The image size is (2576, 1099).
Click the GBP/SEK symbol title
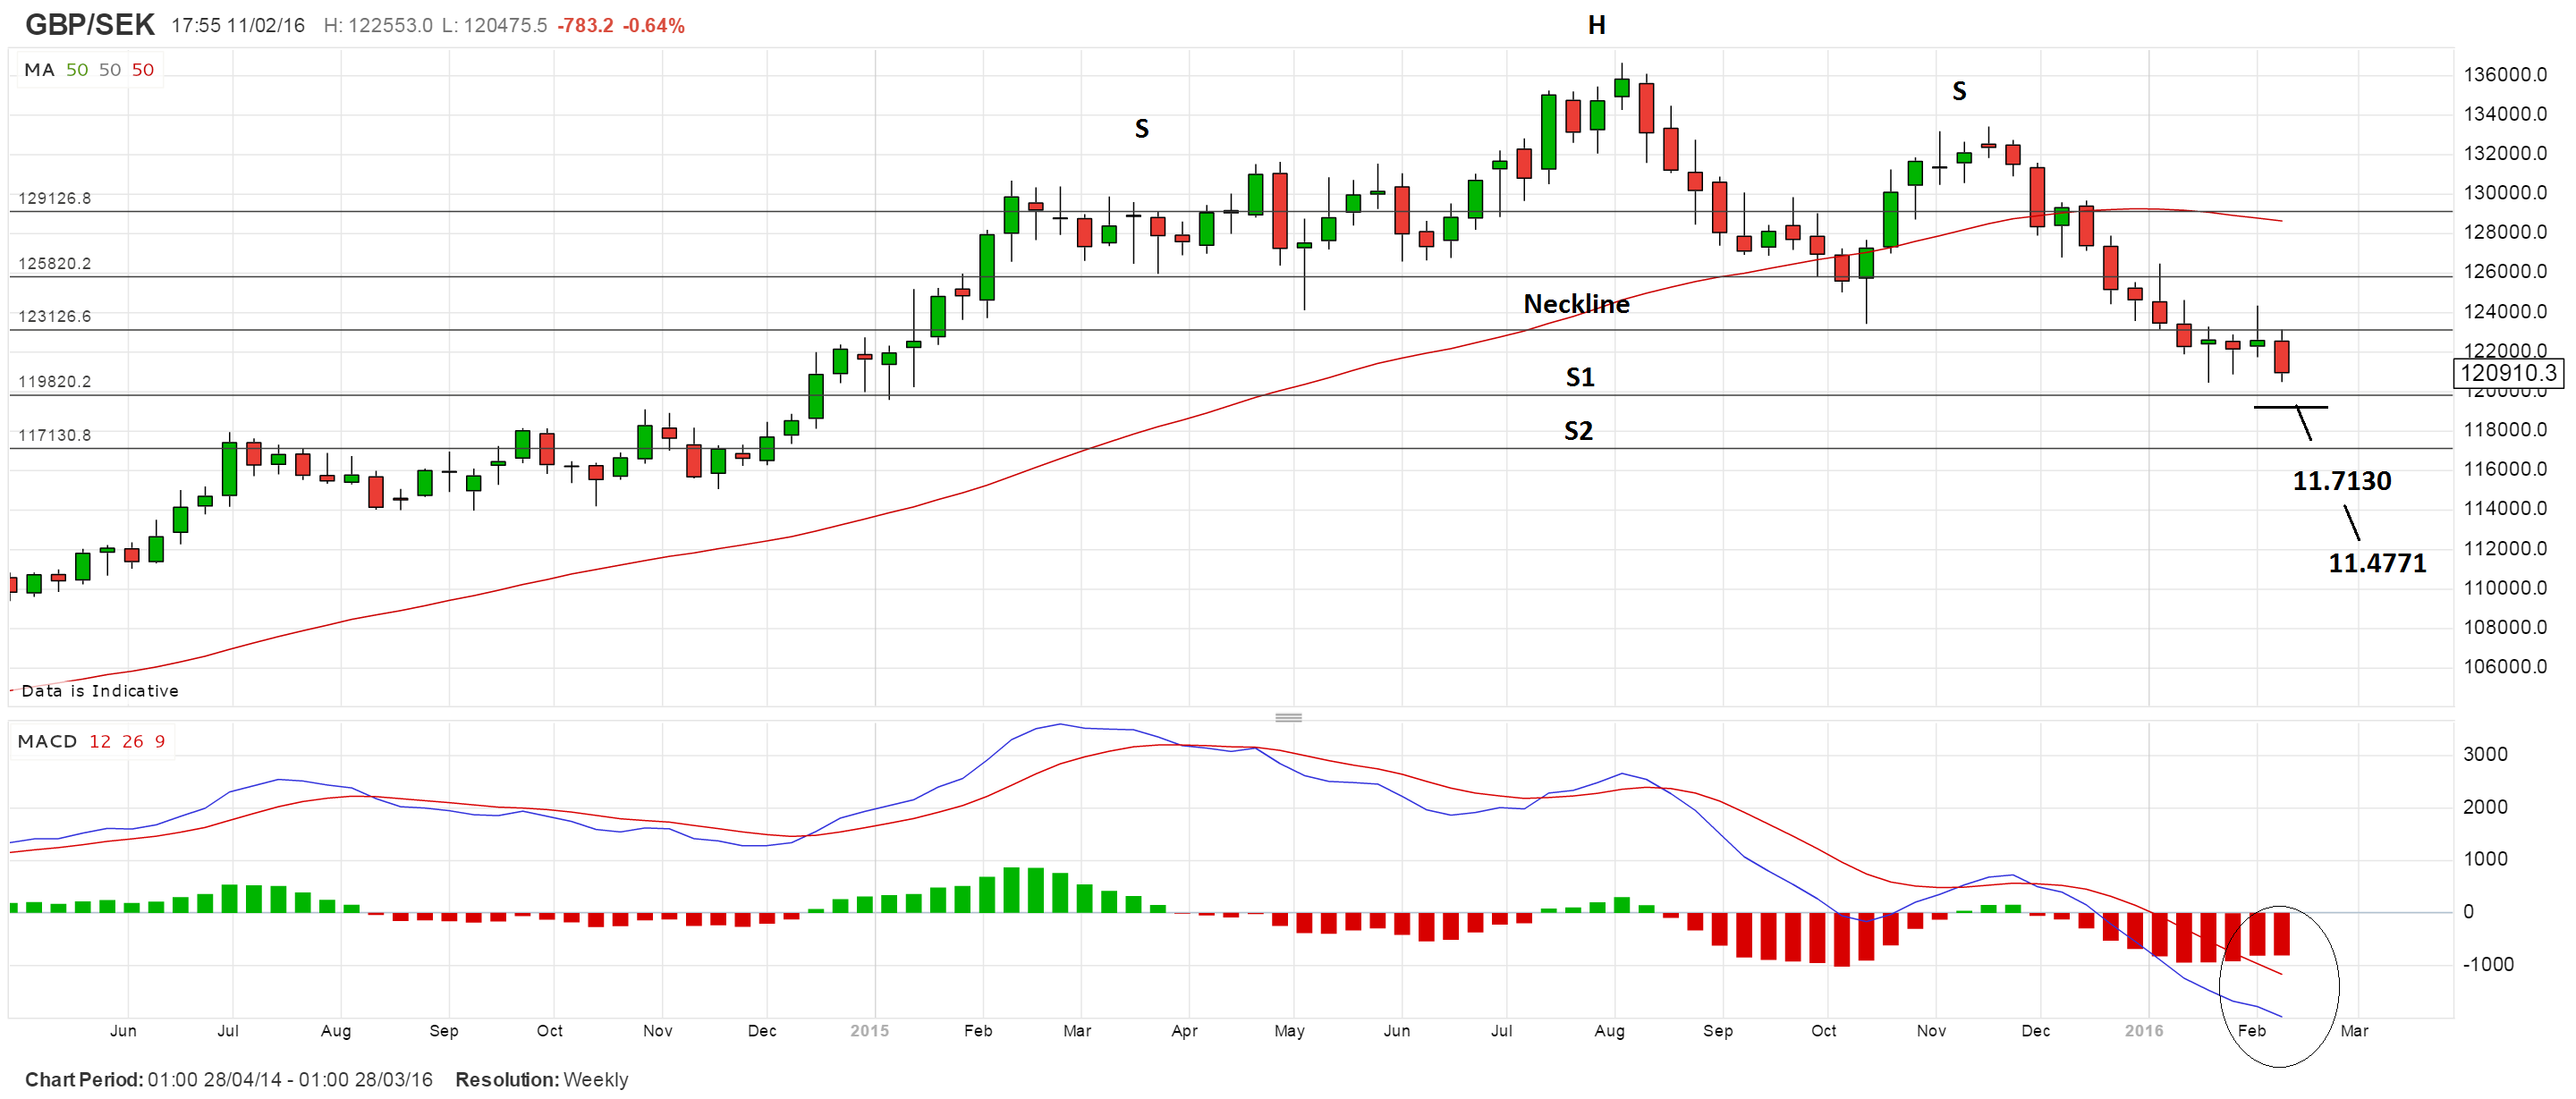pyautogui.click(x=89, y=24)
